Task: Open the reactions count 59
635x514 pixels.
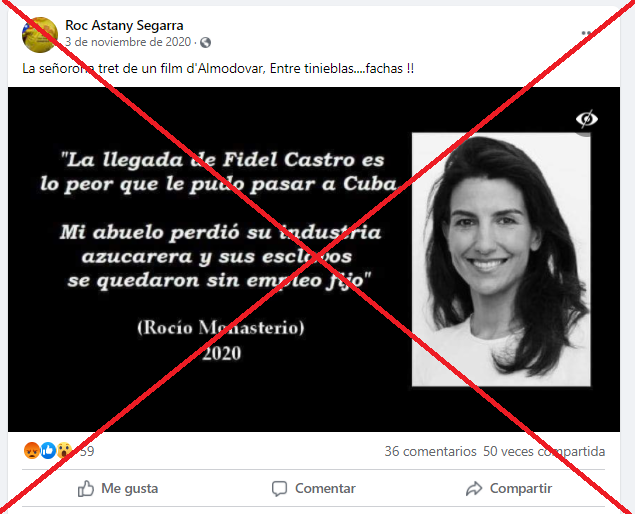Action: (87, 451)
